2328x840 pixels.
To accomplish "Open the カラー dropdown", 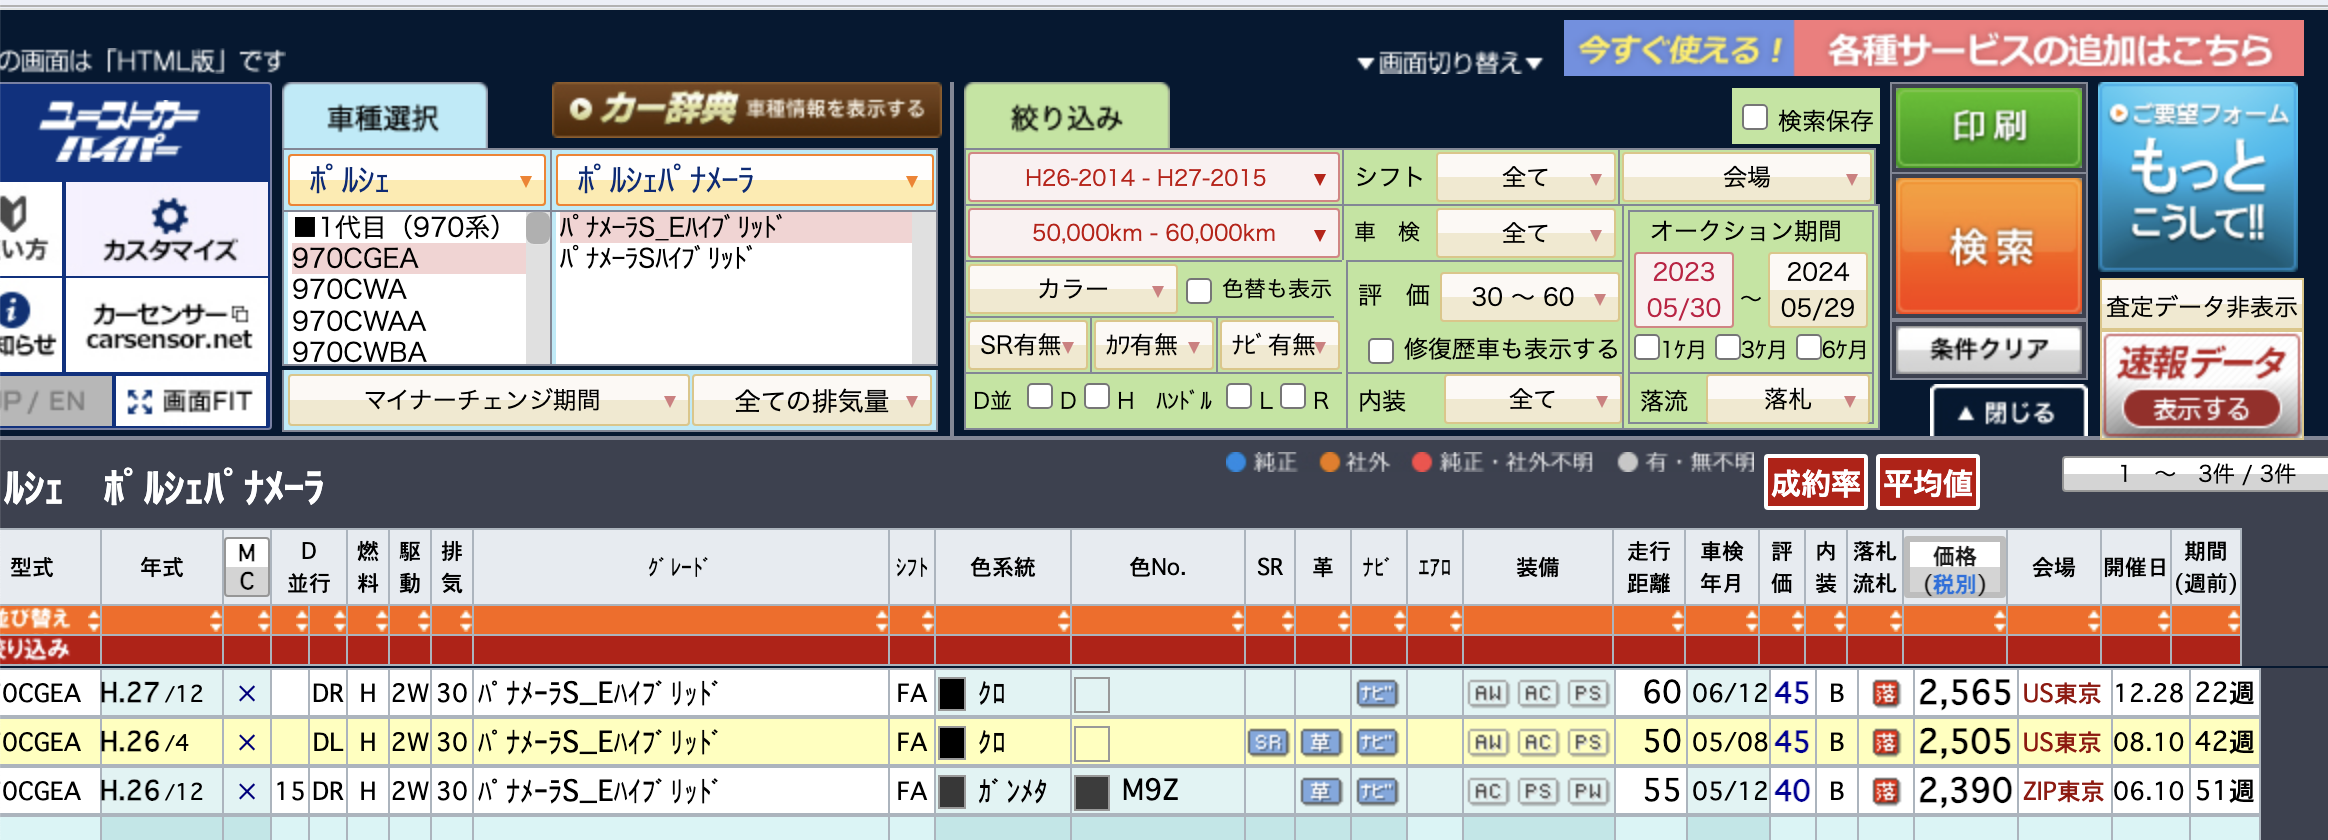I will [x=1072, y=289].
